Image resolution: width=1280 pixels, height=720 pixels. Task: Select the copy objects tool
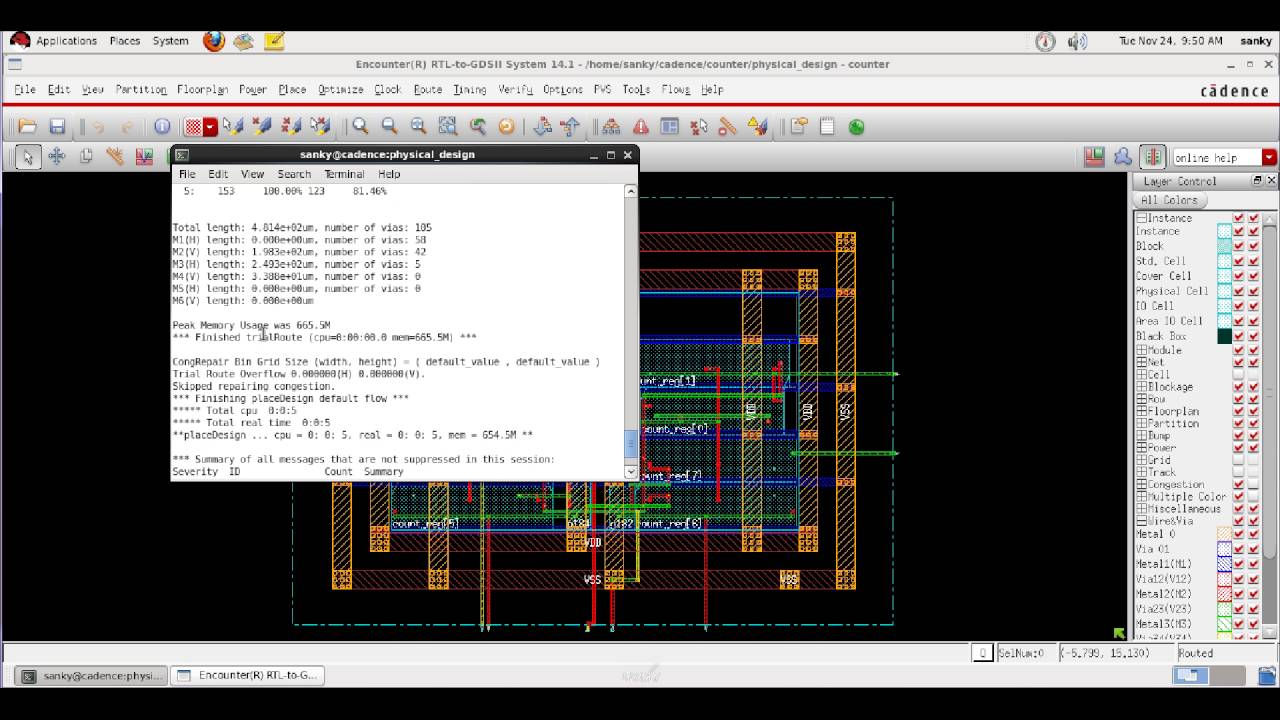[86, 156]
